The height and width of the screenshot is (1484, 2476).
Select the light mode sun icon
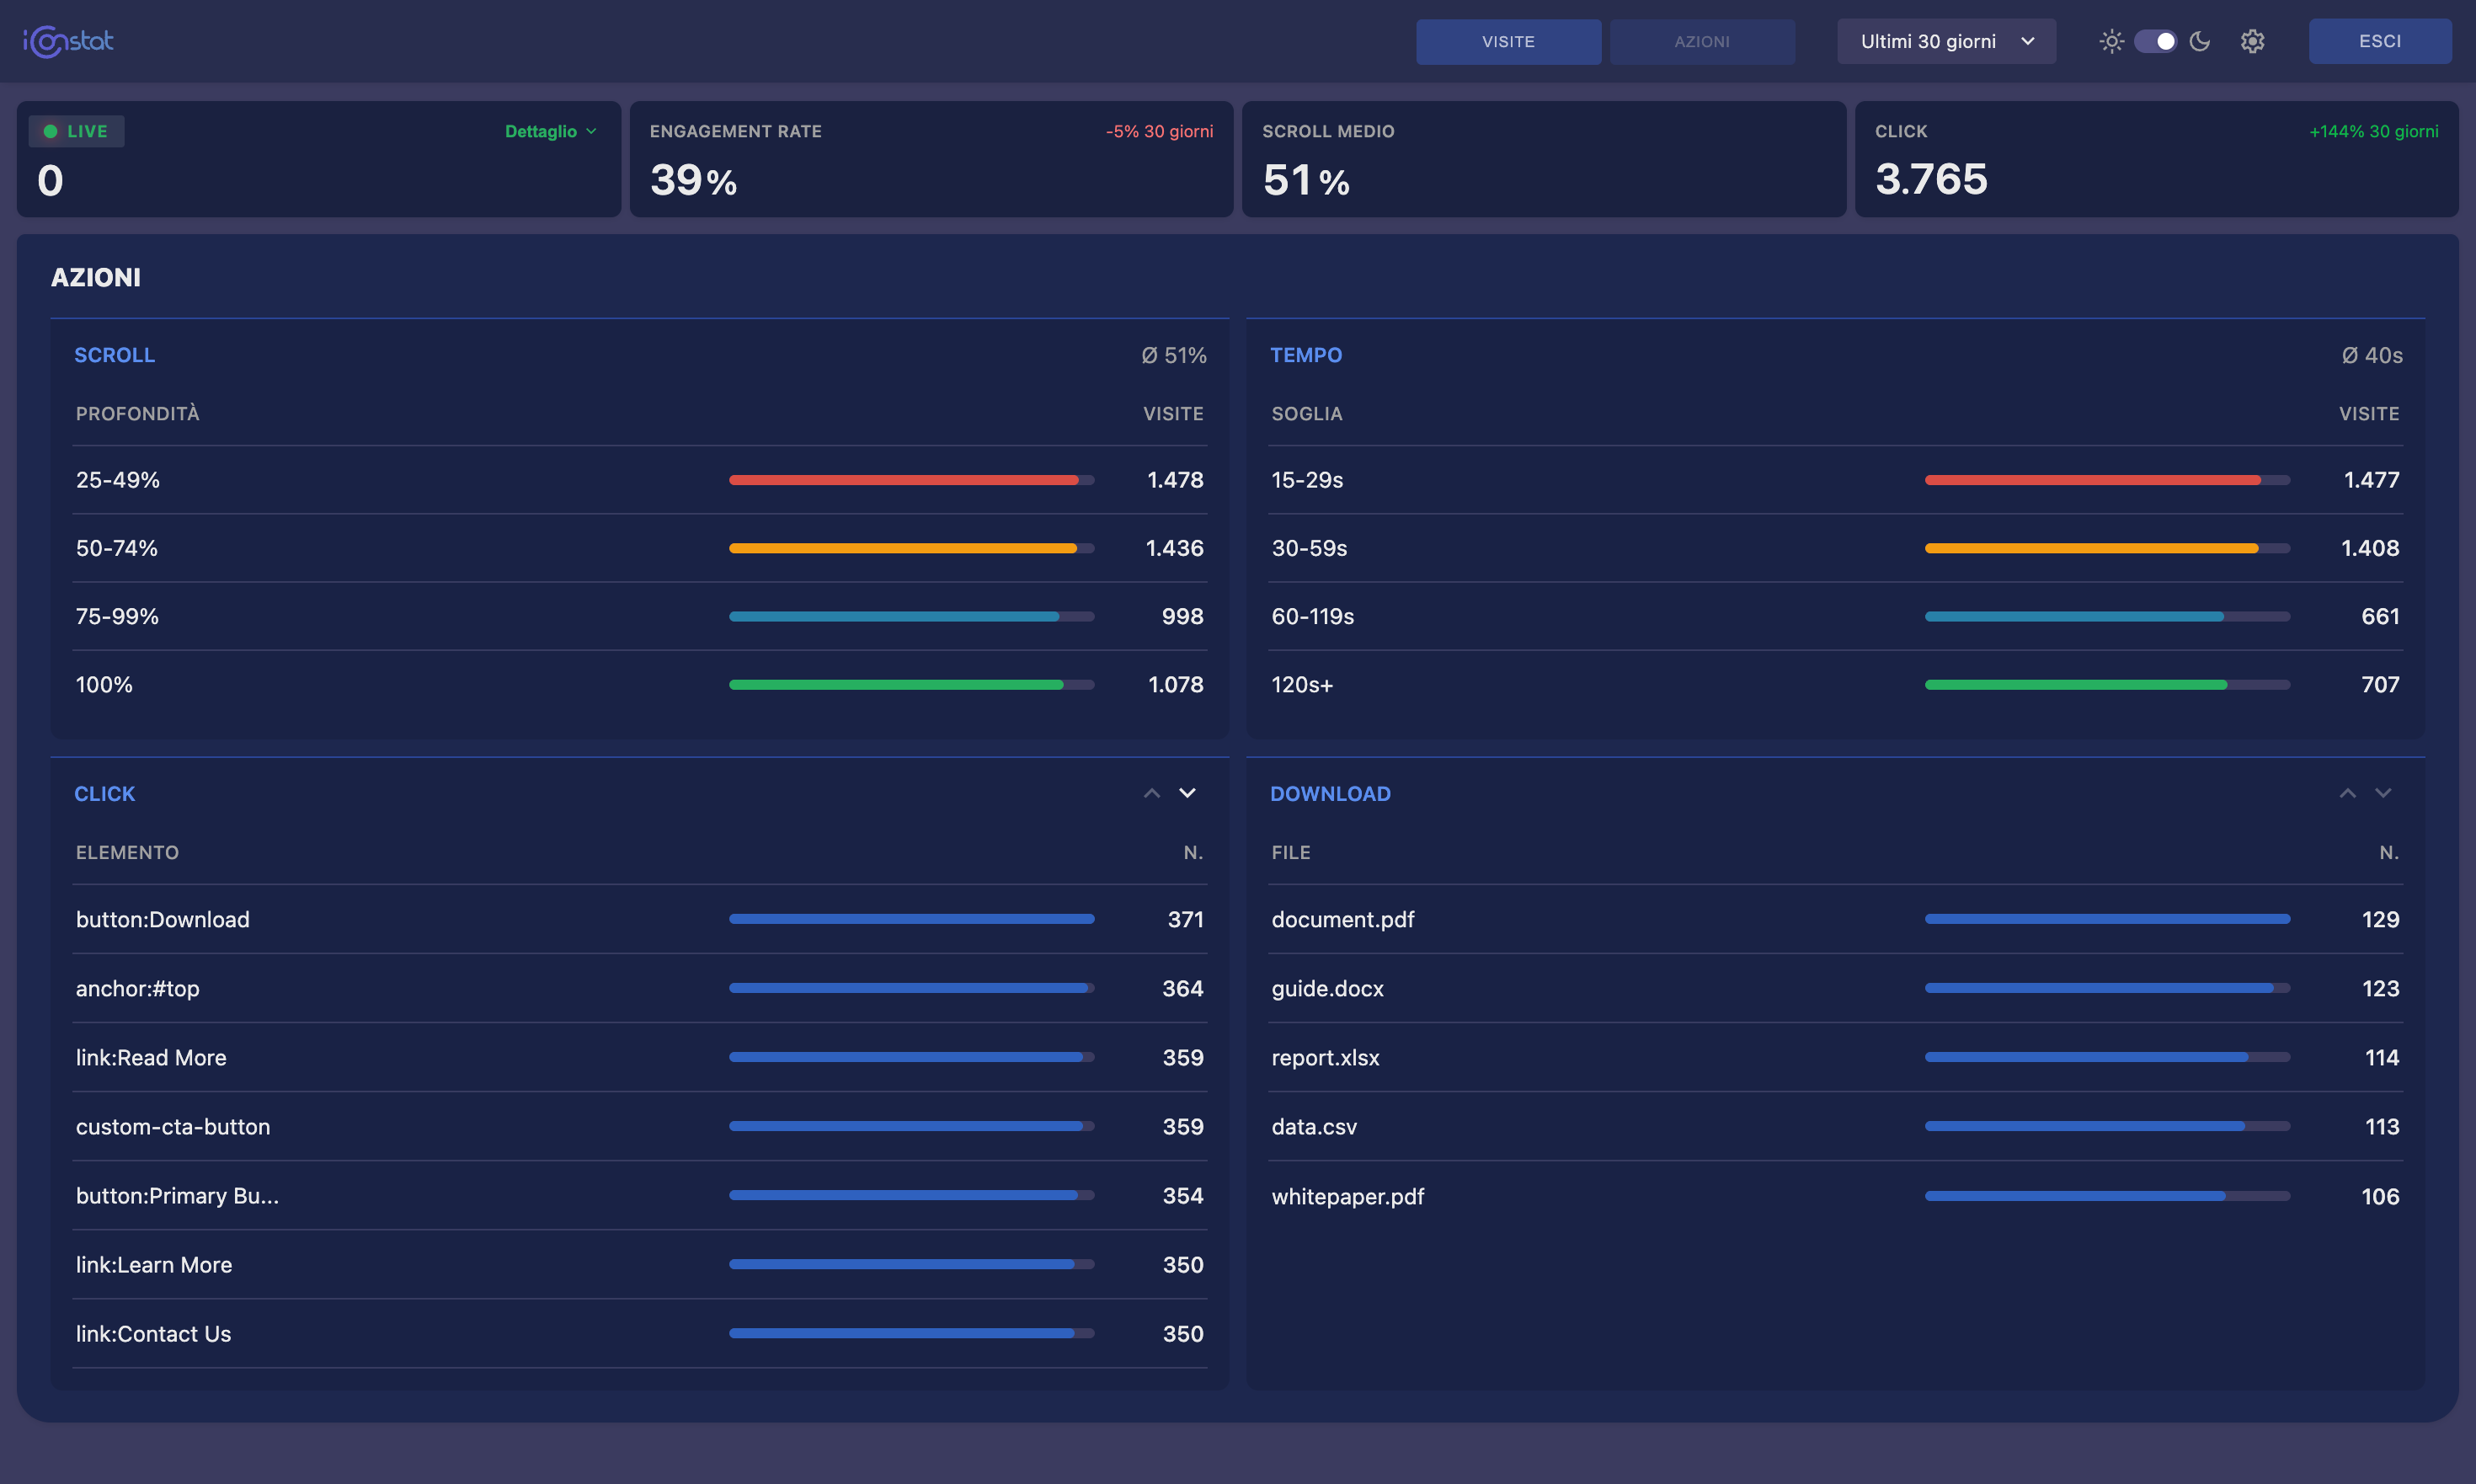coord(2112,41)
